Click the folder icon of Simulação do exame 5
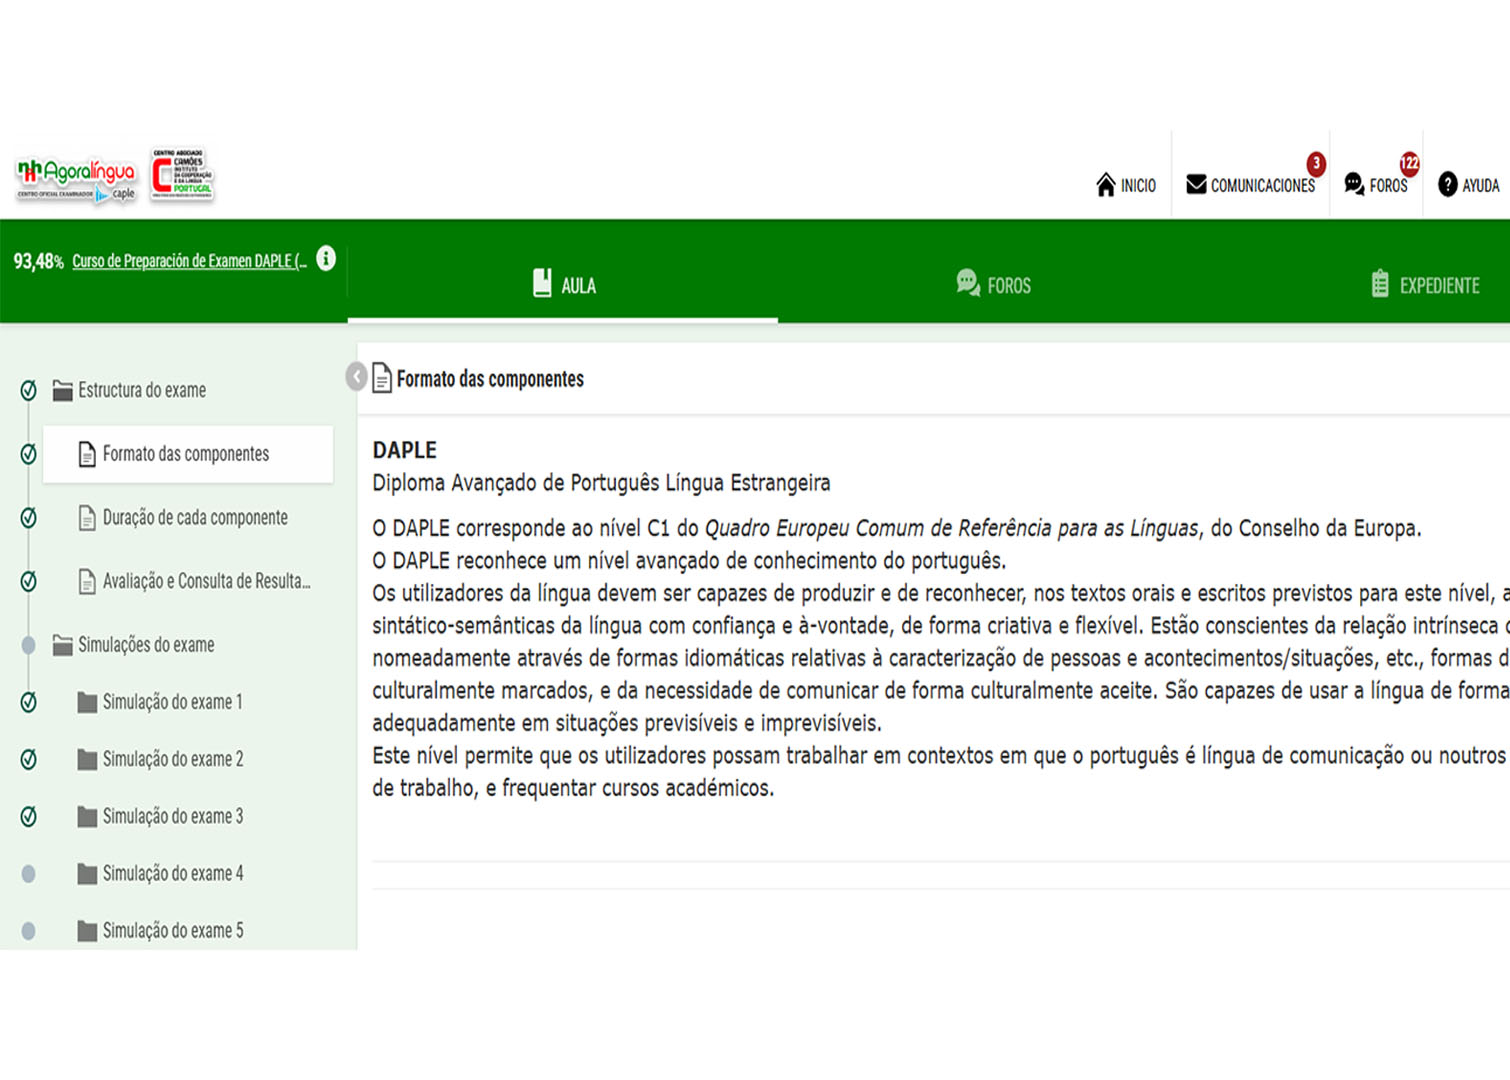This screenshot has height=1080, width=1510. point(87,930)
